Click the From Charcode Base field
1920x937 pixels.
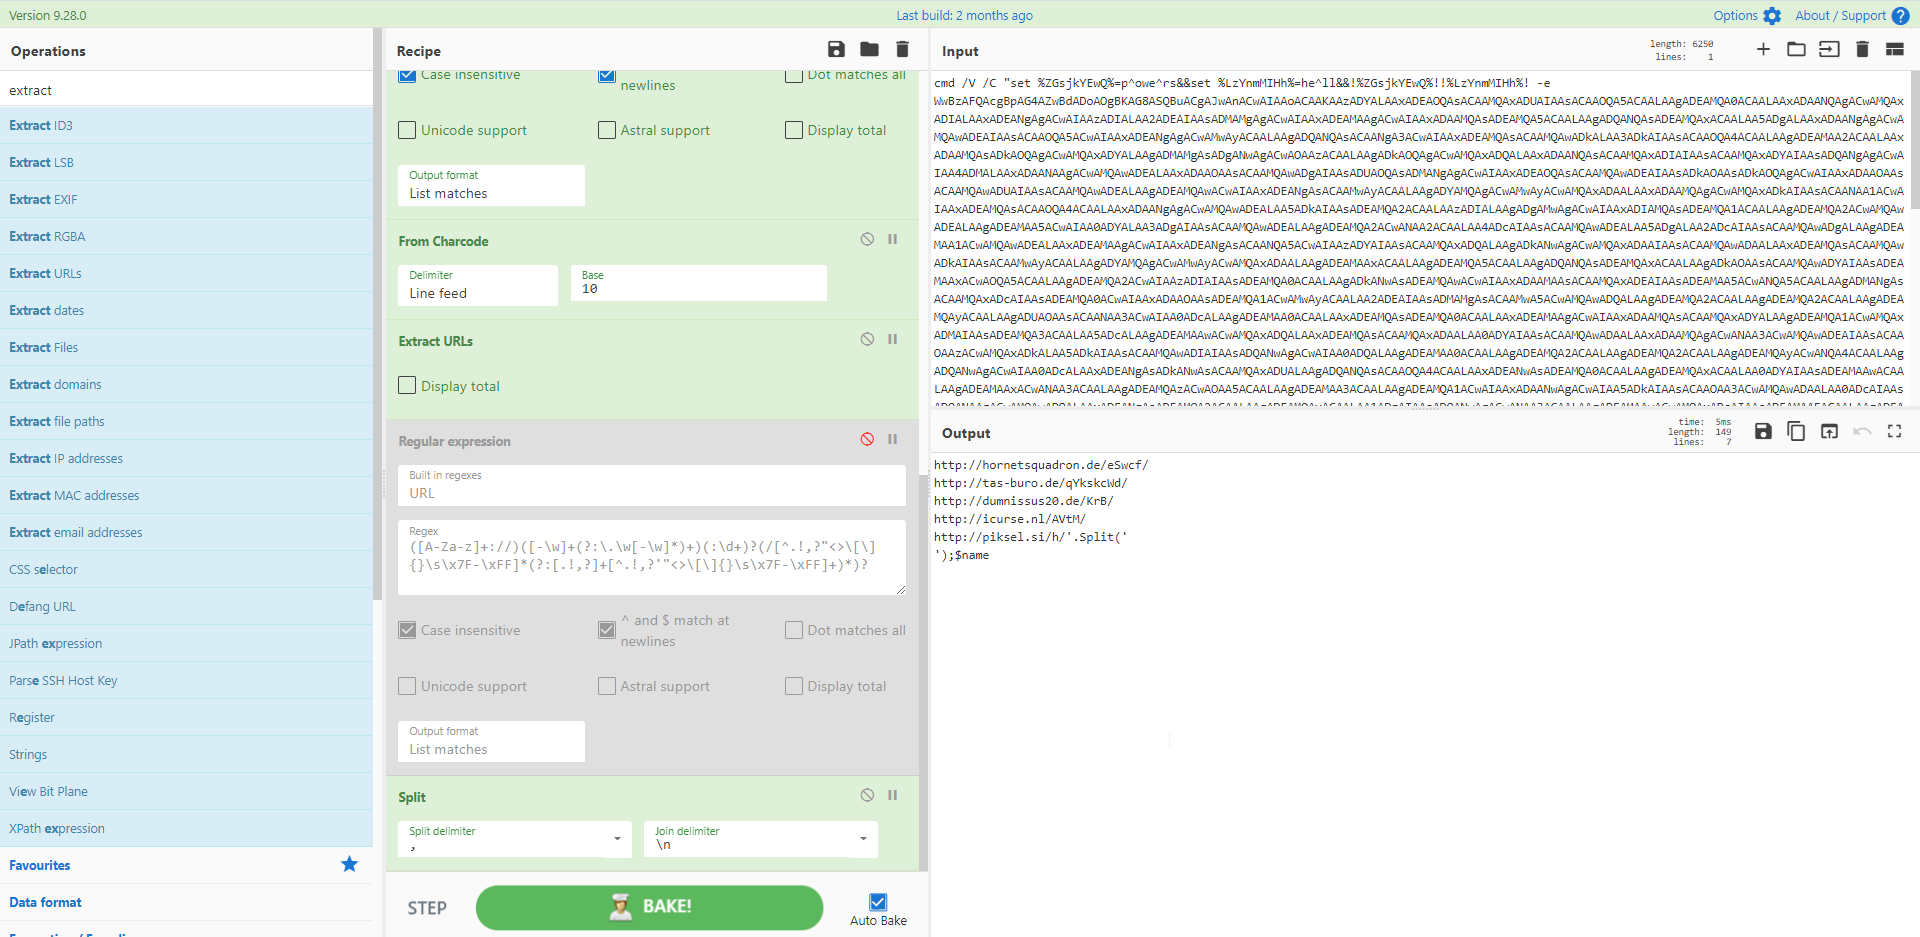(698, 283)
